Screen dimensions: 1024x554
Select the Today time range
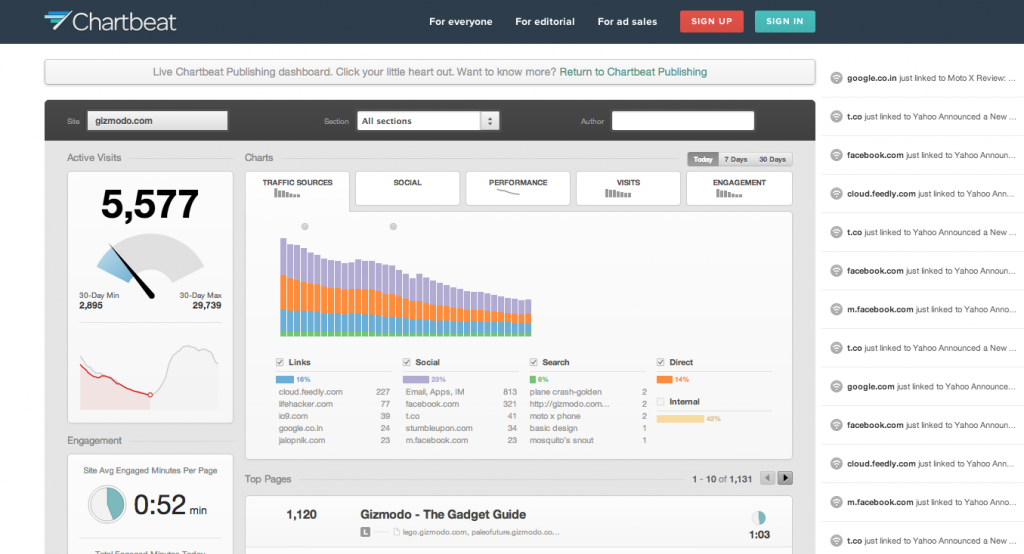[703, 159]
